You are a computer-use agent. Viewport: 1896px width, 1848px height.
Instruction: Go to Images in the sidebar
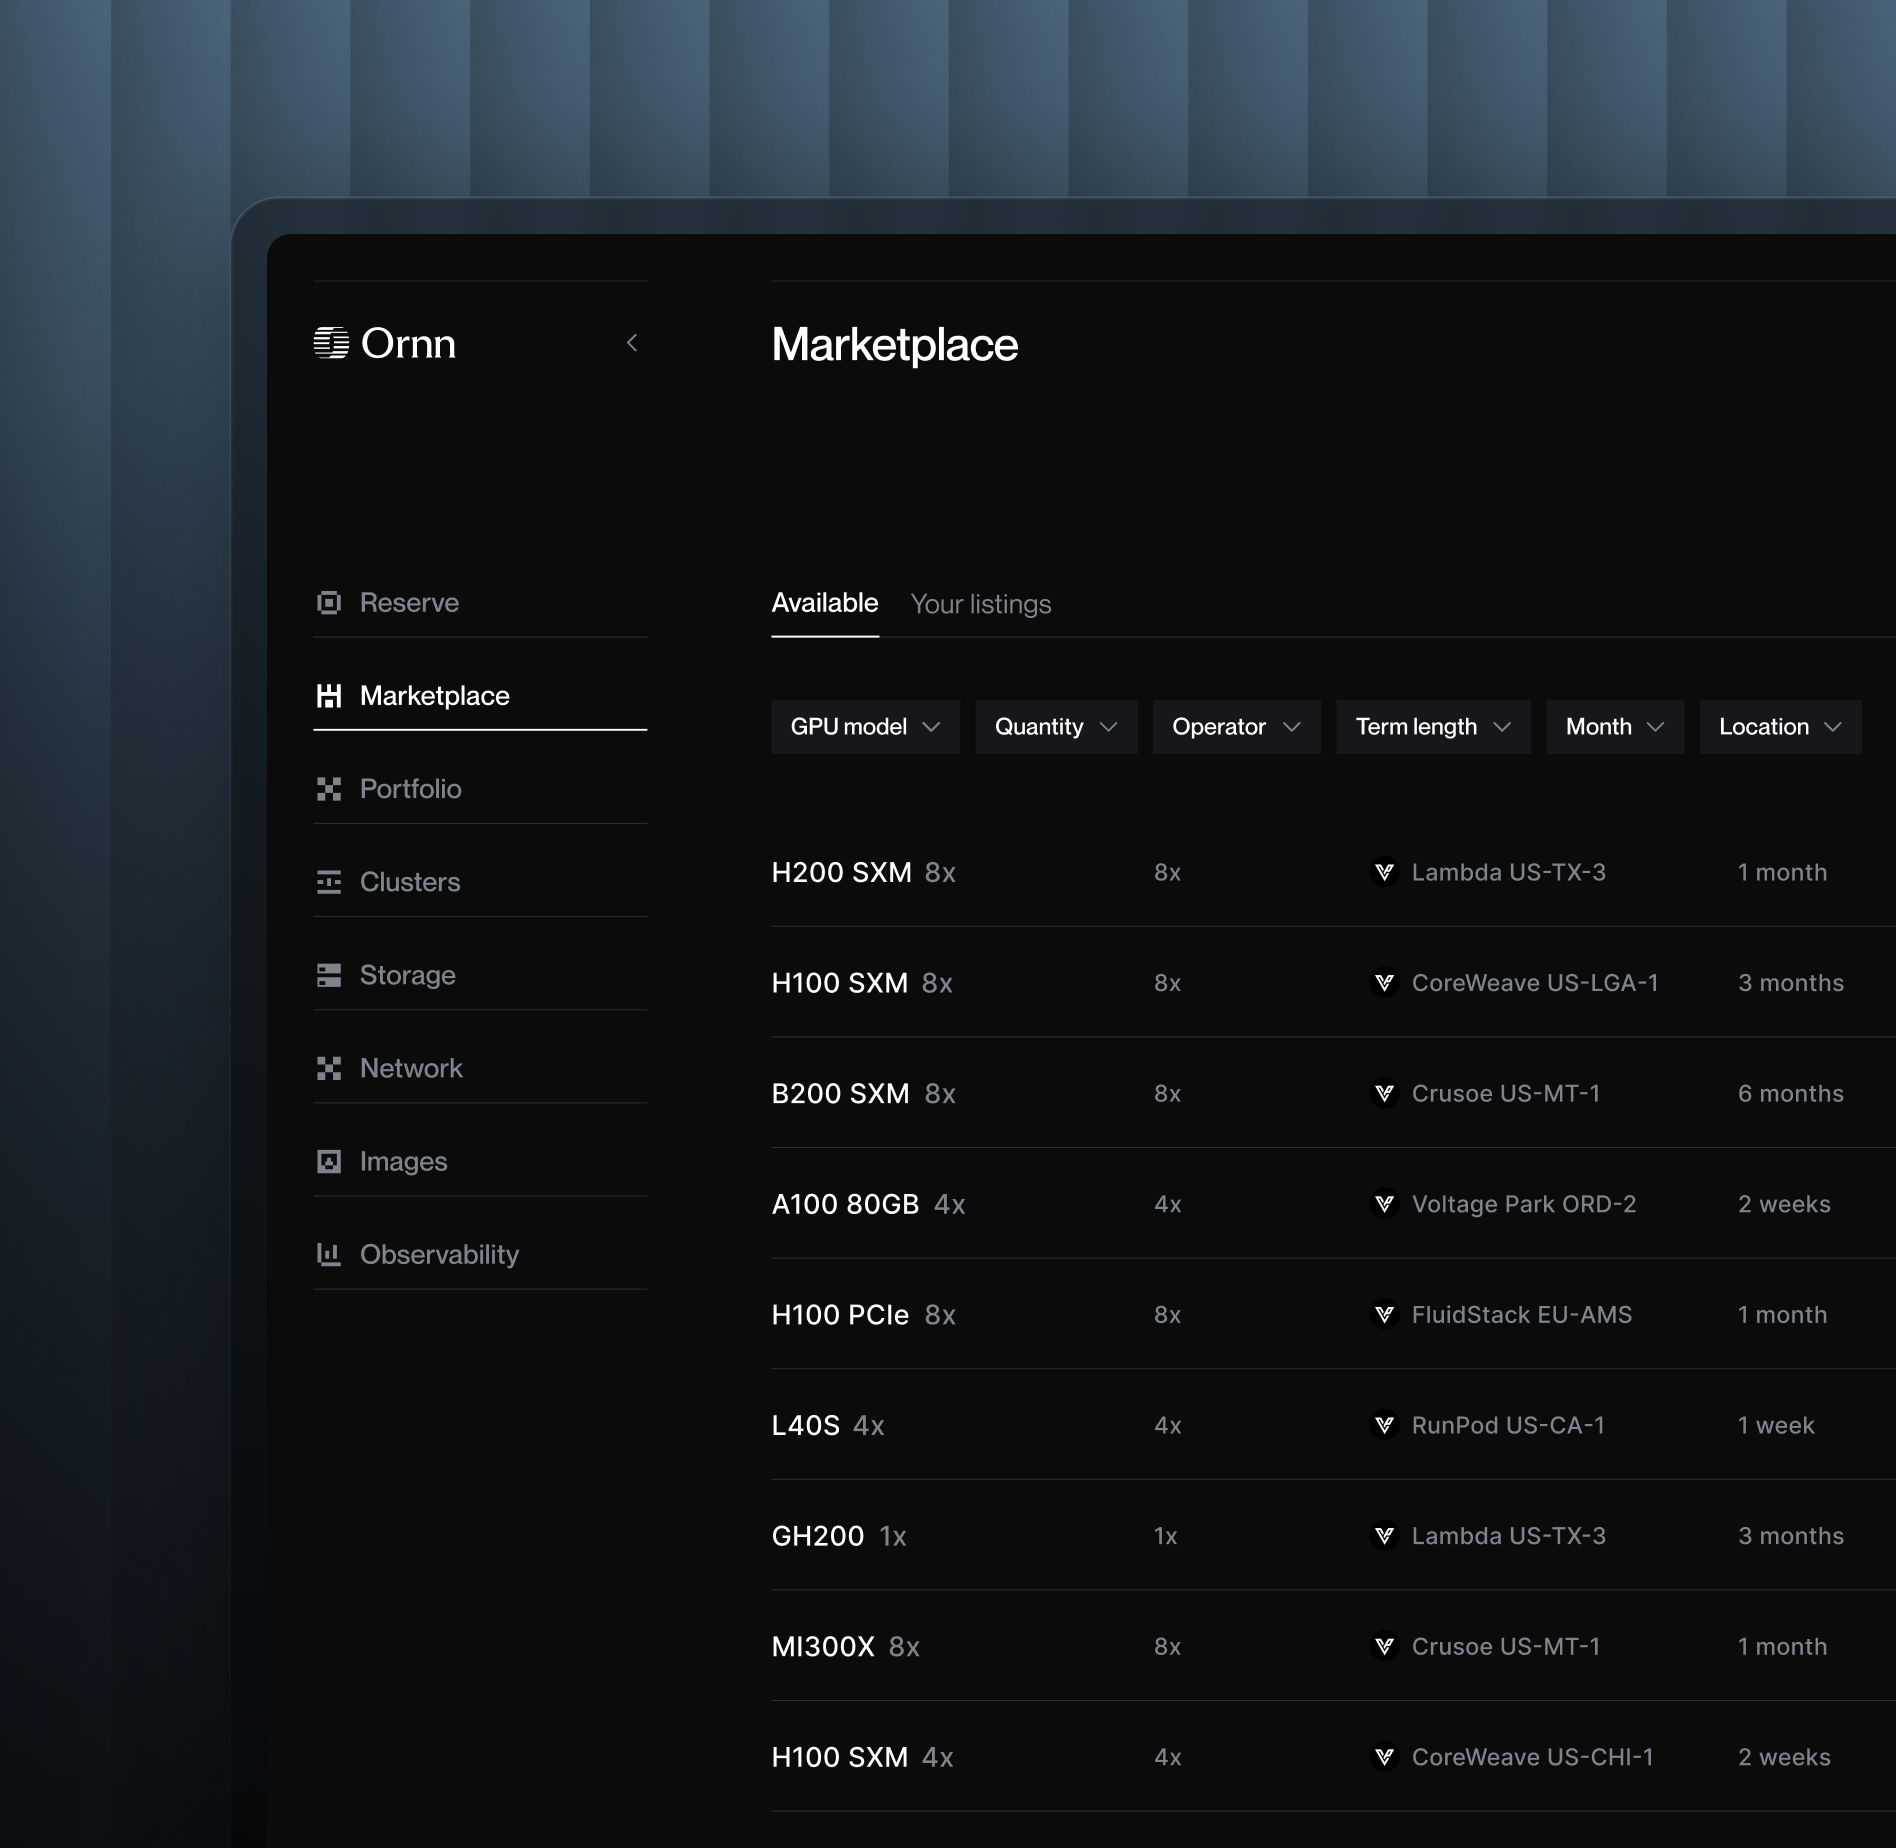coord(480,1160)
